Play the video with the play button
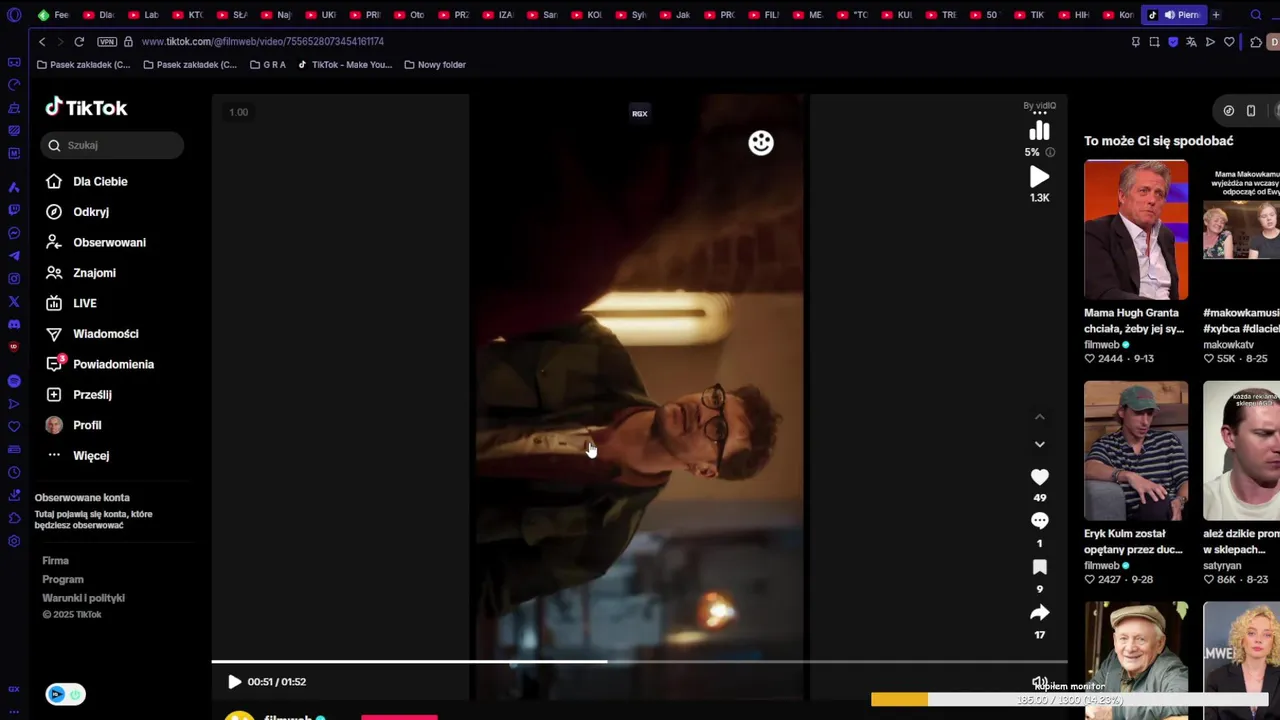The image size is (1280, 720). [x=234, y=682]
